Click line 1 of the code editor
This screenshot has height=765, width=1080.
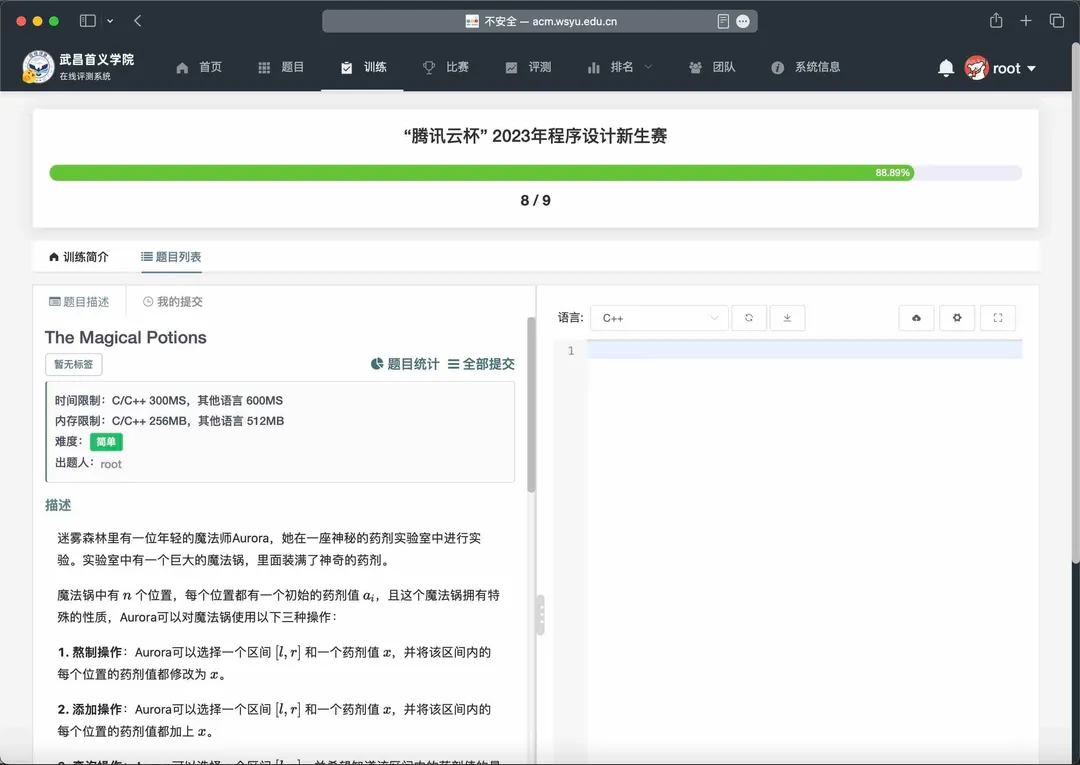pos(804,350)
